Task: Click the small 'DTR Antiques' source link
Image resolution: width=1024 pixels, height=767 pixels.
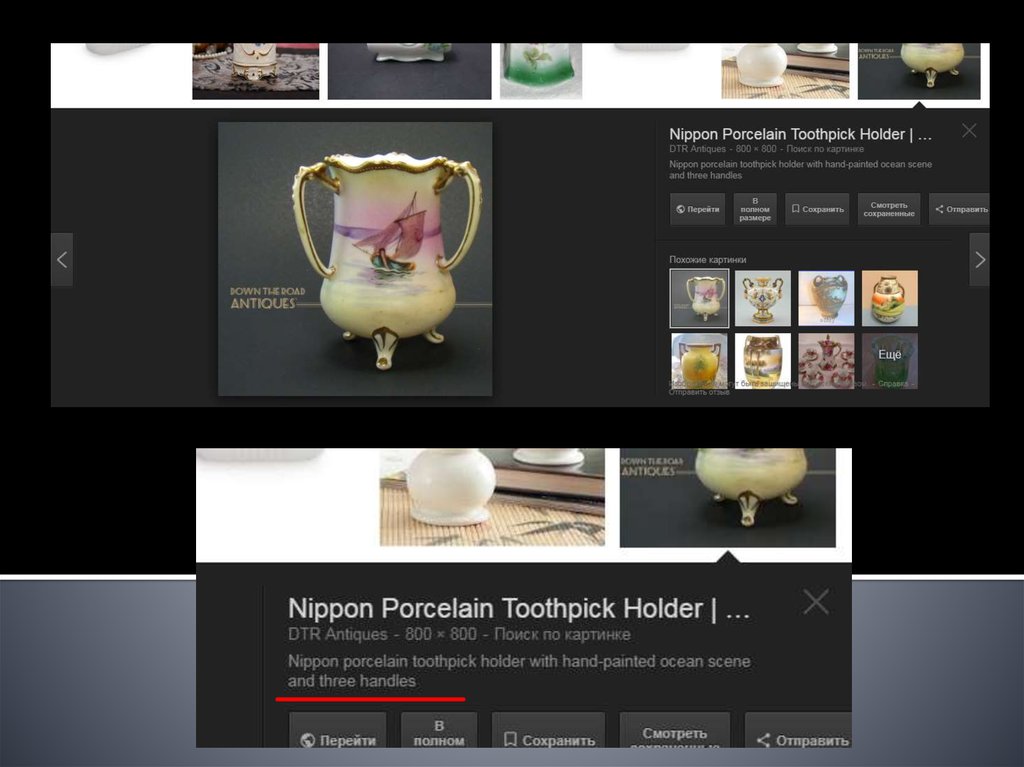Action: (697, 149)
